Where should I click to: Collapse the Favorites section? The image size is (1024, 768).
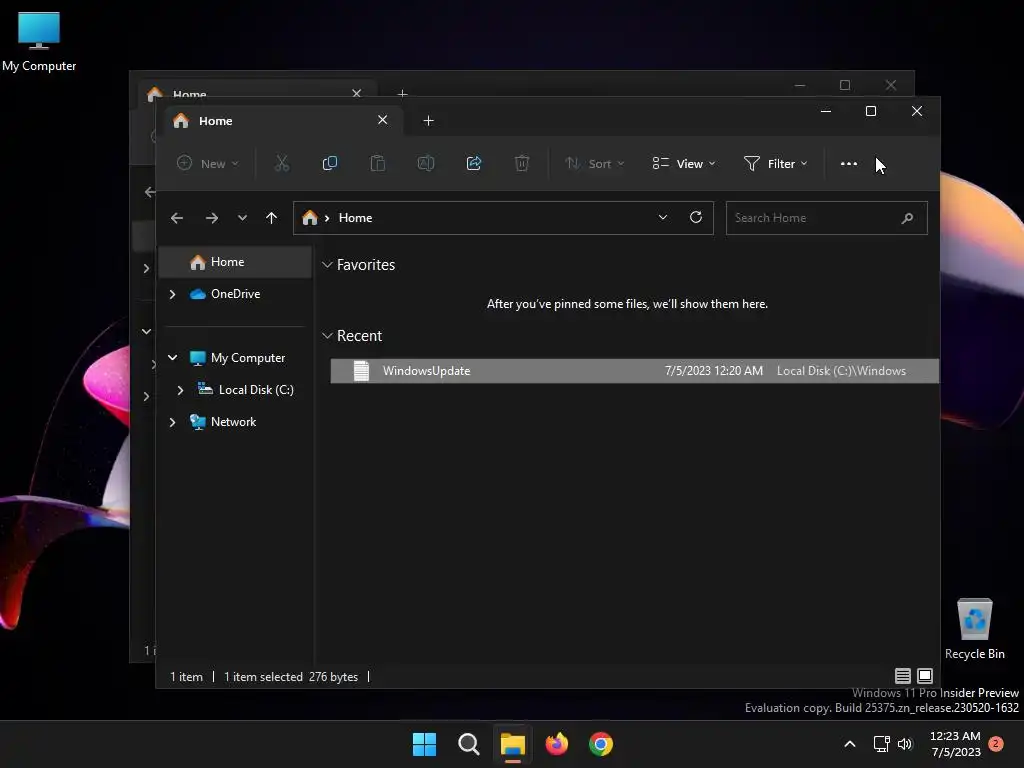click(327, 264)
